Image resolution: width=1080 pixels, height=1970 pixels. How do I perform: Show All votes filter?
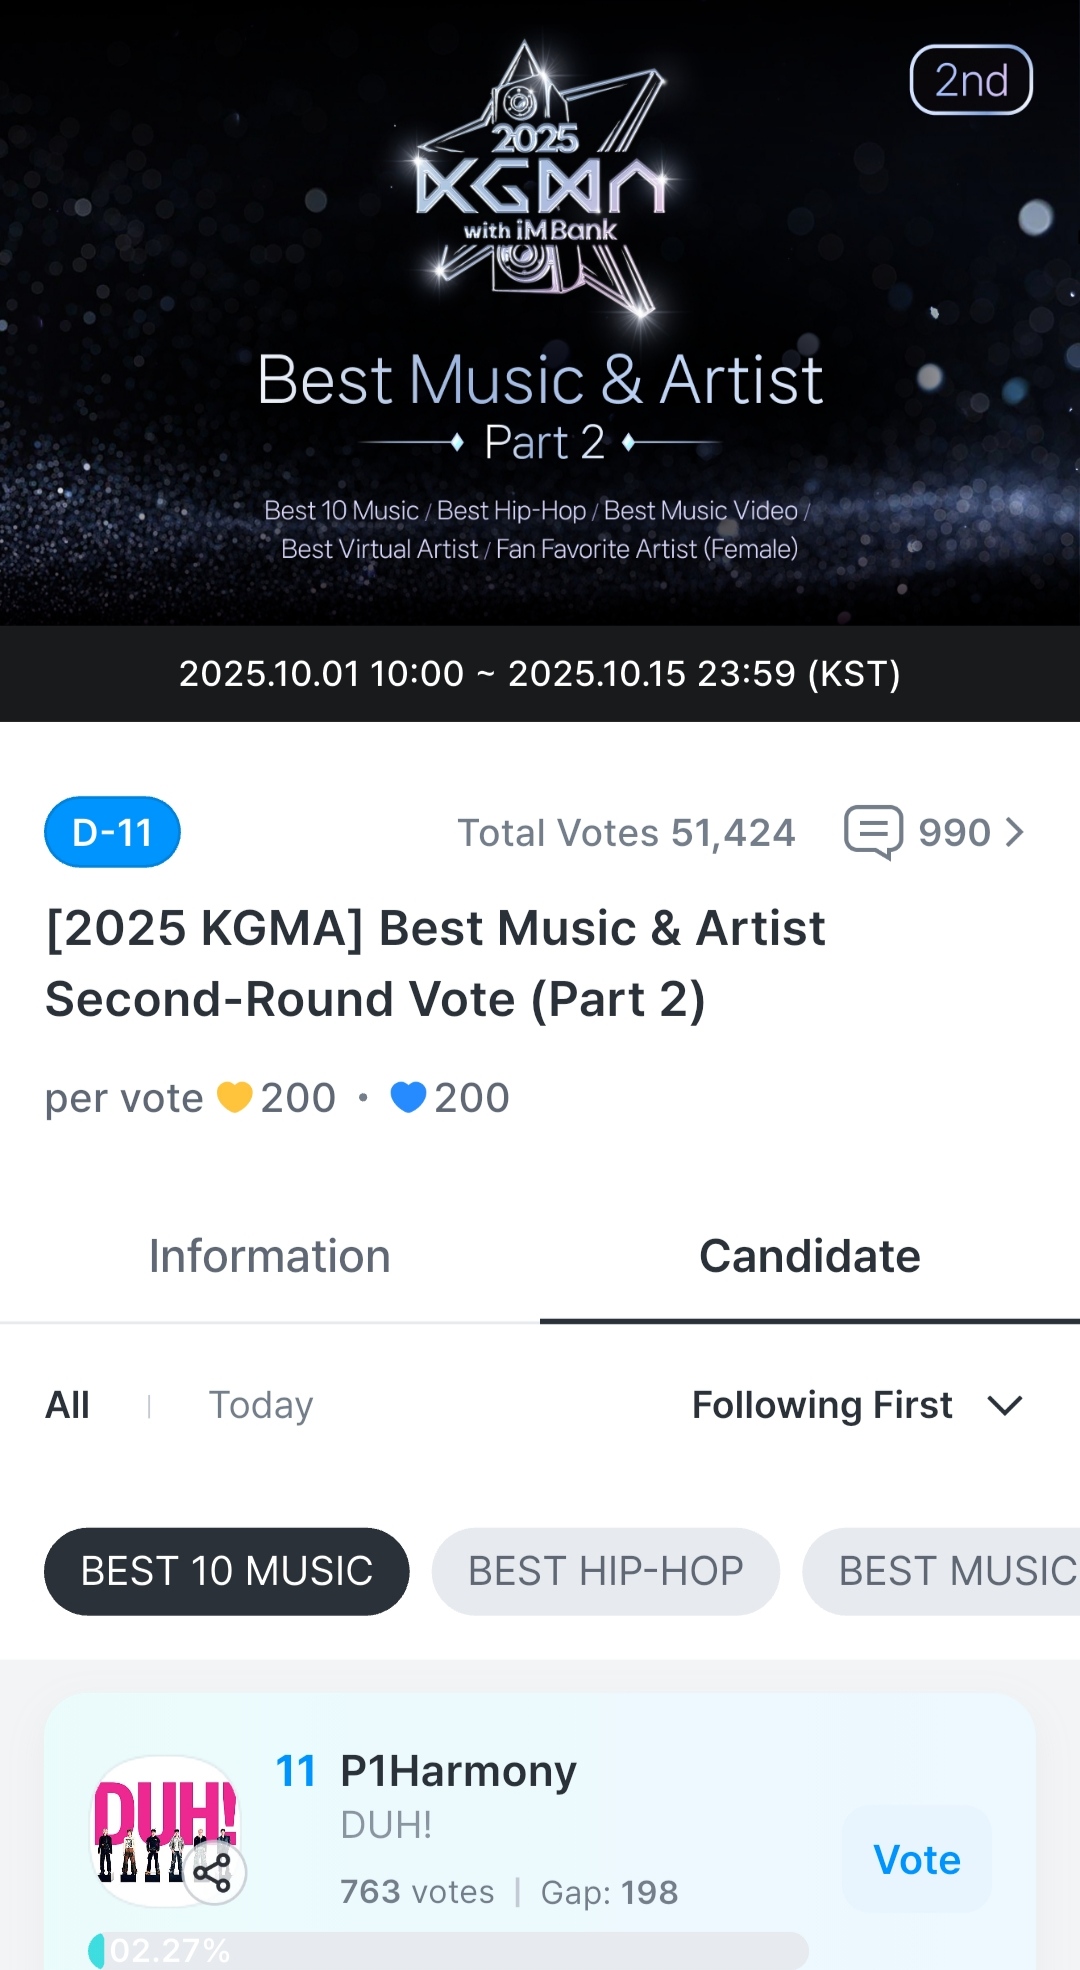coord(68,1405)
